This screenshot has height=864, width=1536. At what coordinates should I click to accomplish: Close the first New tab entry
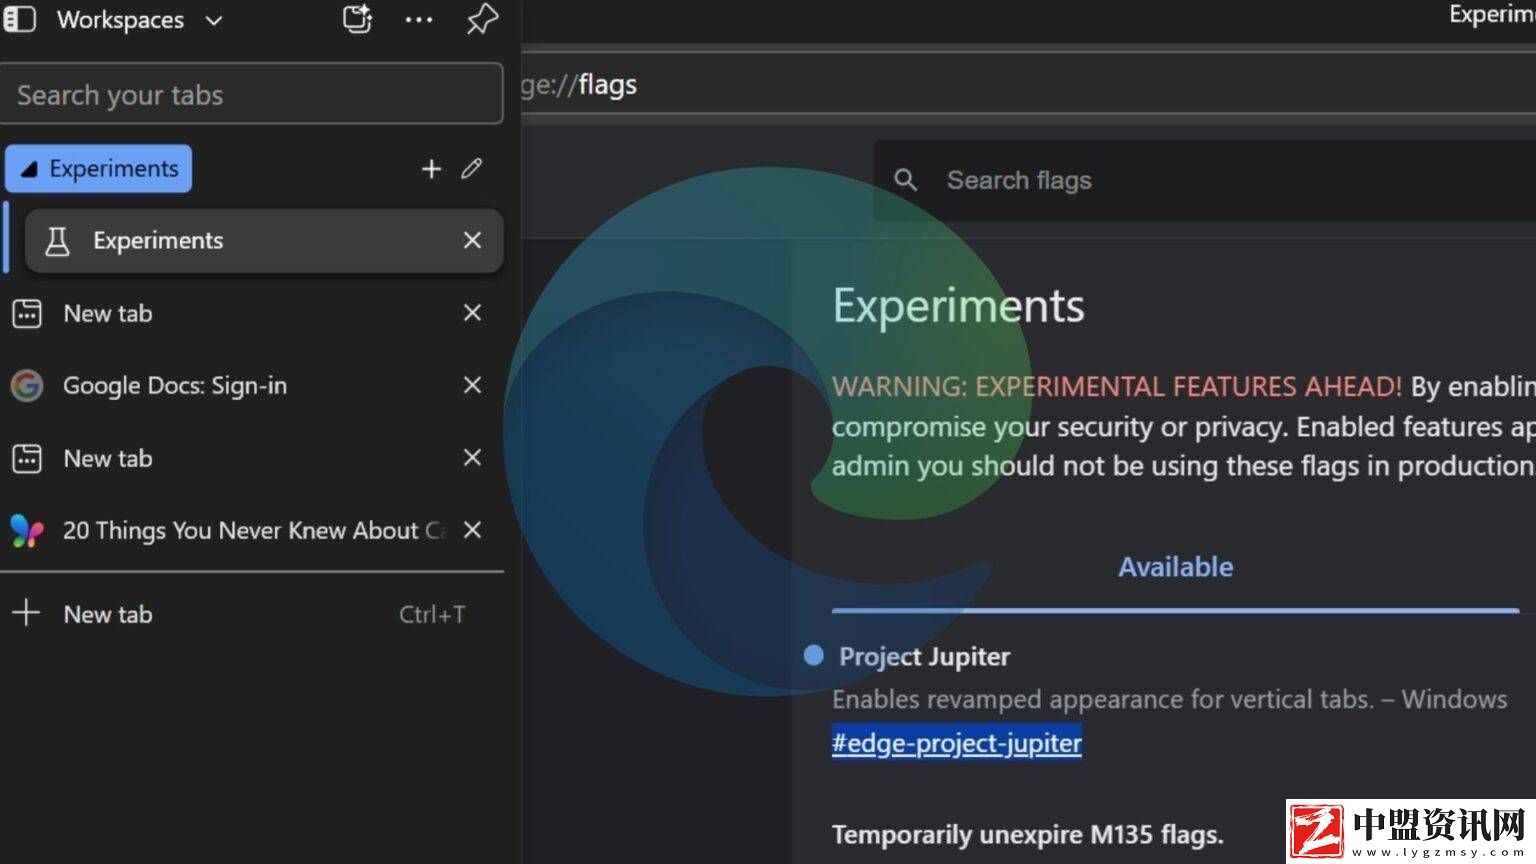click(x=473, y=313)
